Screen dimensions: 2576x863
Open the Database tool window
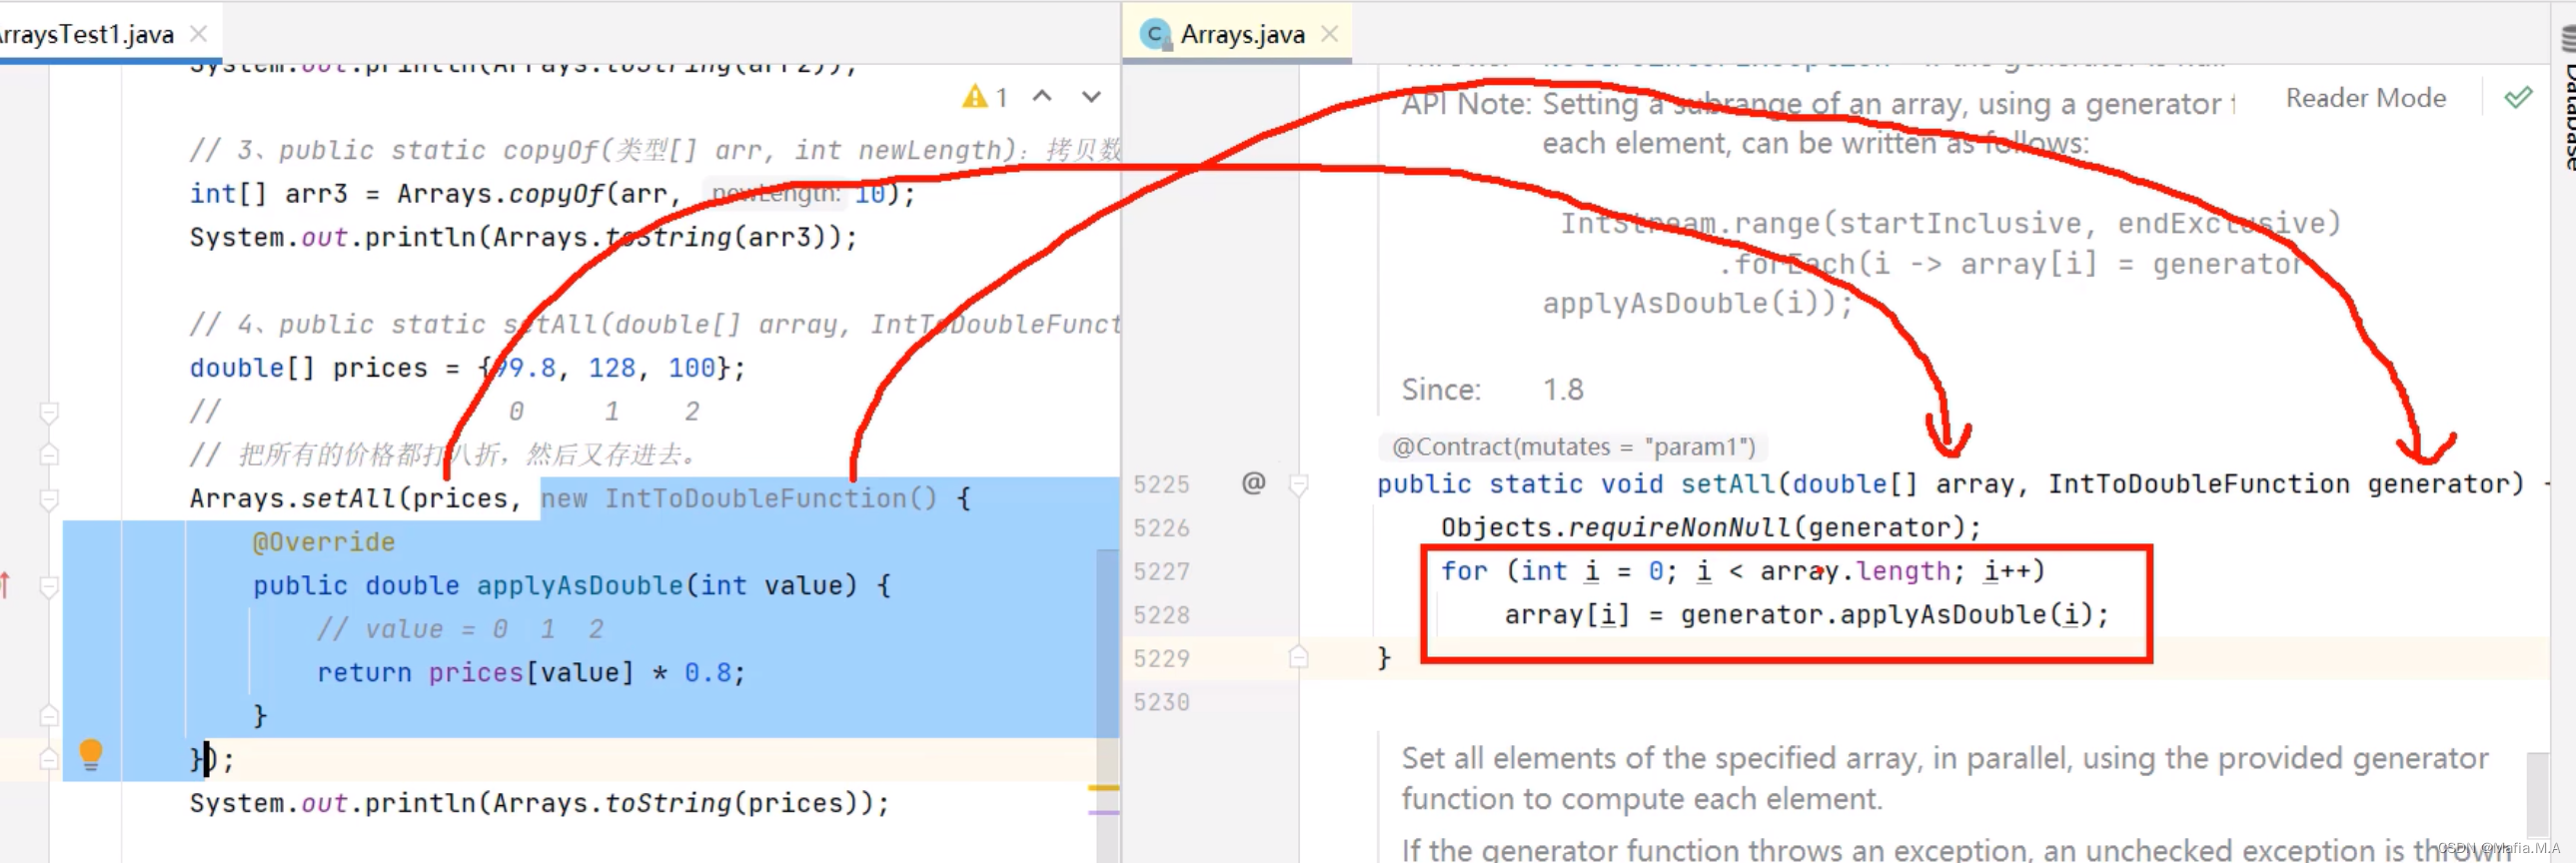pos(2566,100)
